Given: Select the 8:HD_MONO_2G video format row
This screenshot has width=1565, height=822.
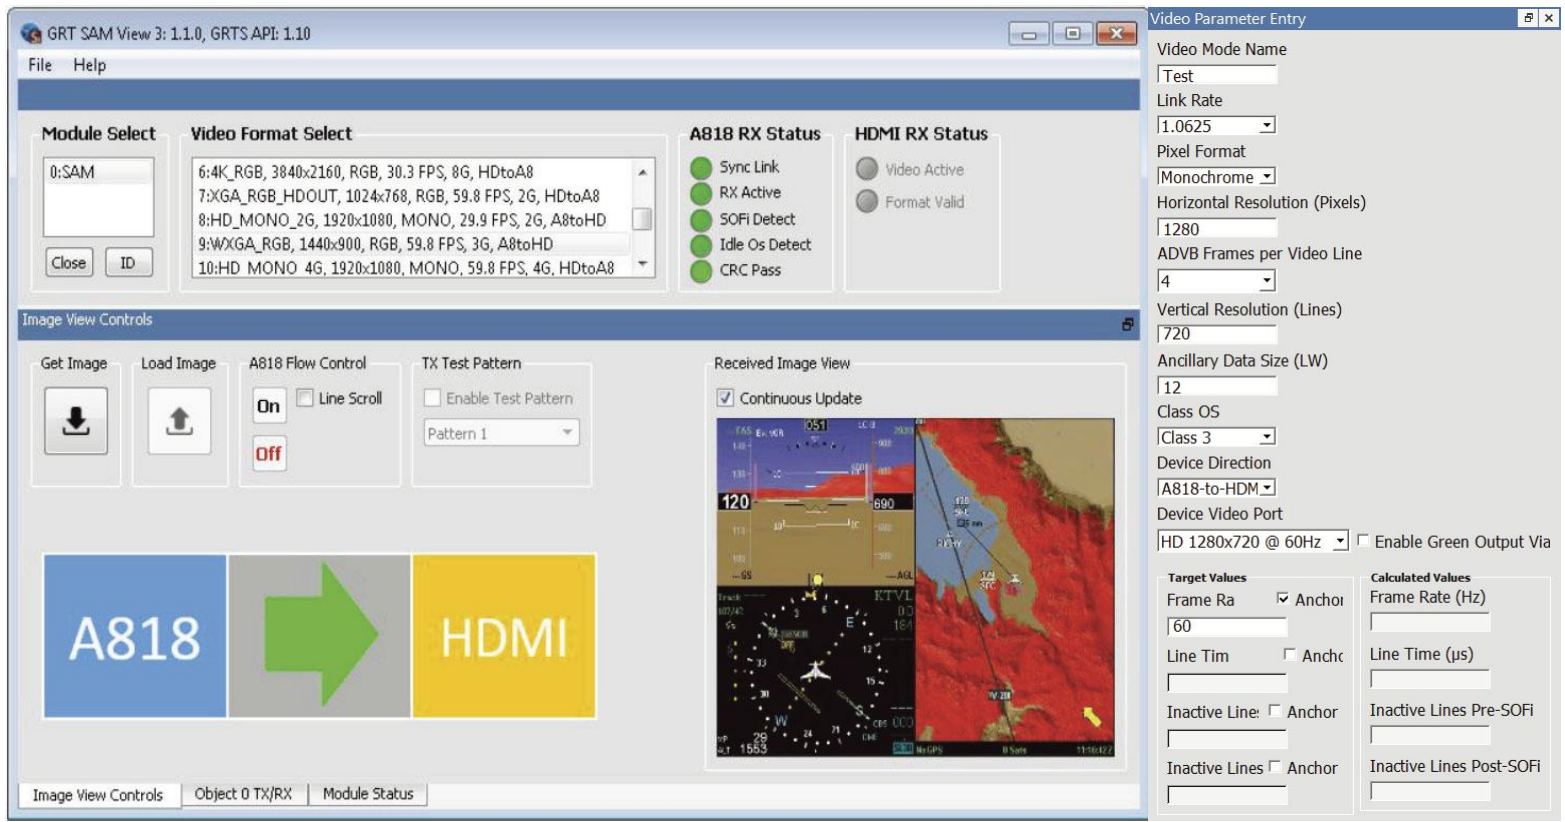Looking at the screenshot, I should click(412, 220).
